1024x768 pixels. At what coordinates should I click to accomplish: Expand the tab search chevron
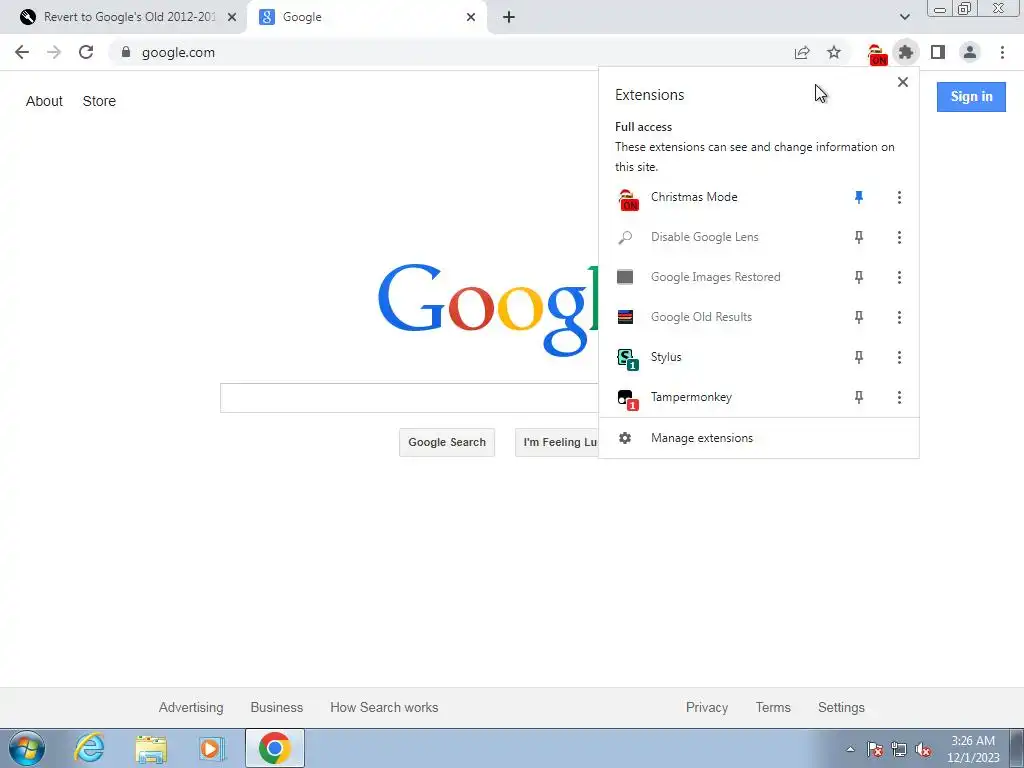[904, 17]
